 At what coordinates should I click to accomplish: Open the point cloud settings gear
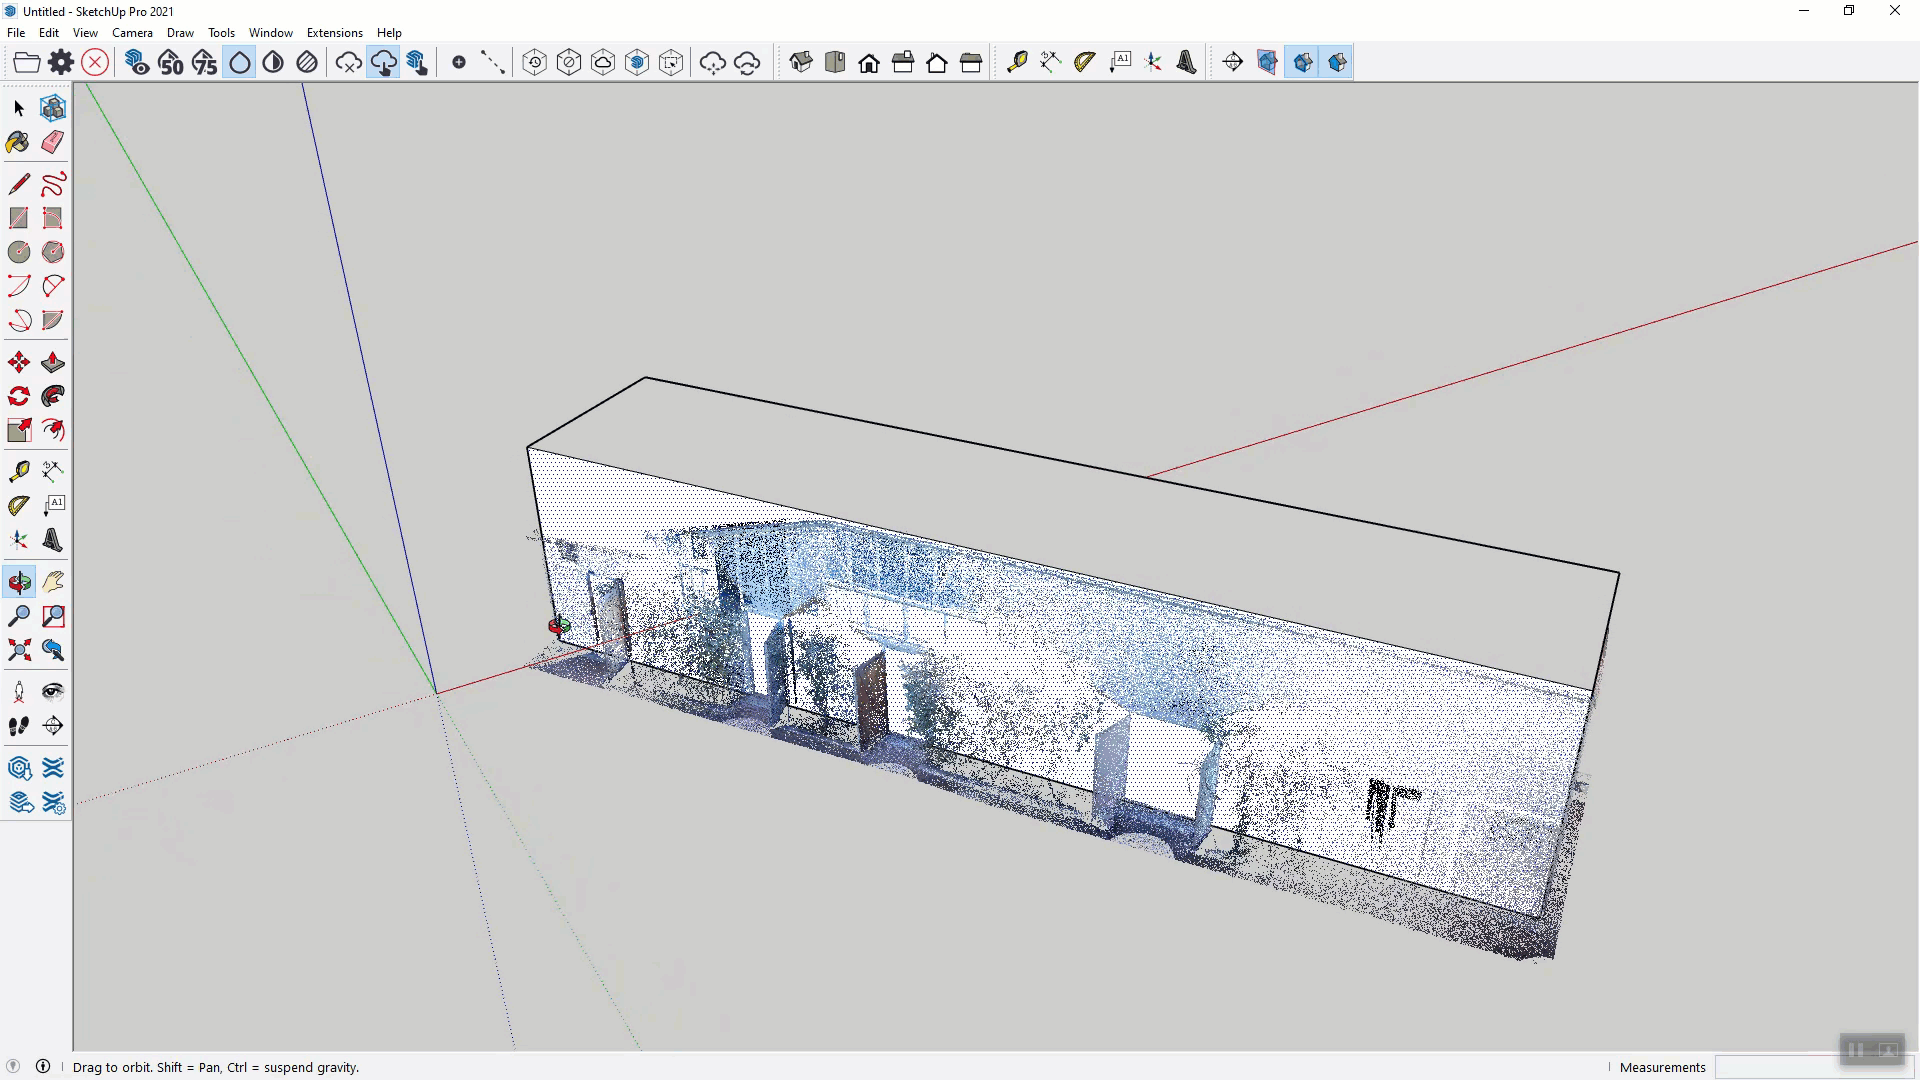(x=61, y=62)
